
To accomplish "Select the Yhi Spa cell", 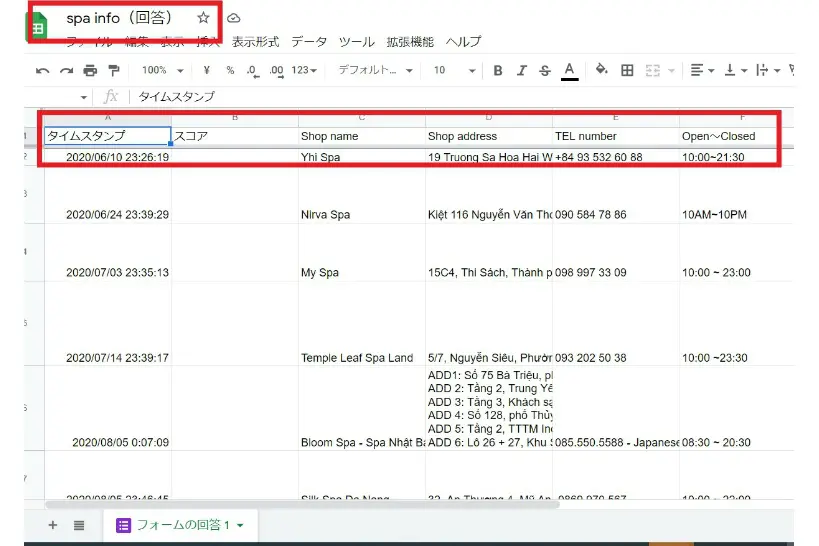I will click(362, 157).
